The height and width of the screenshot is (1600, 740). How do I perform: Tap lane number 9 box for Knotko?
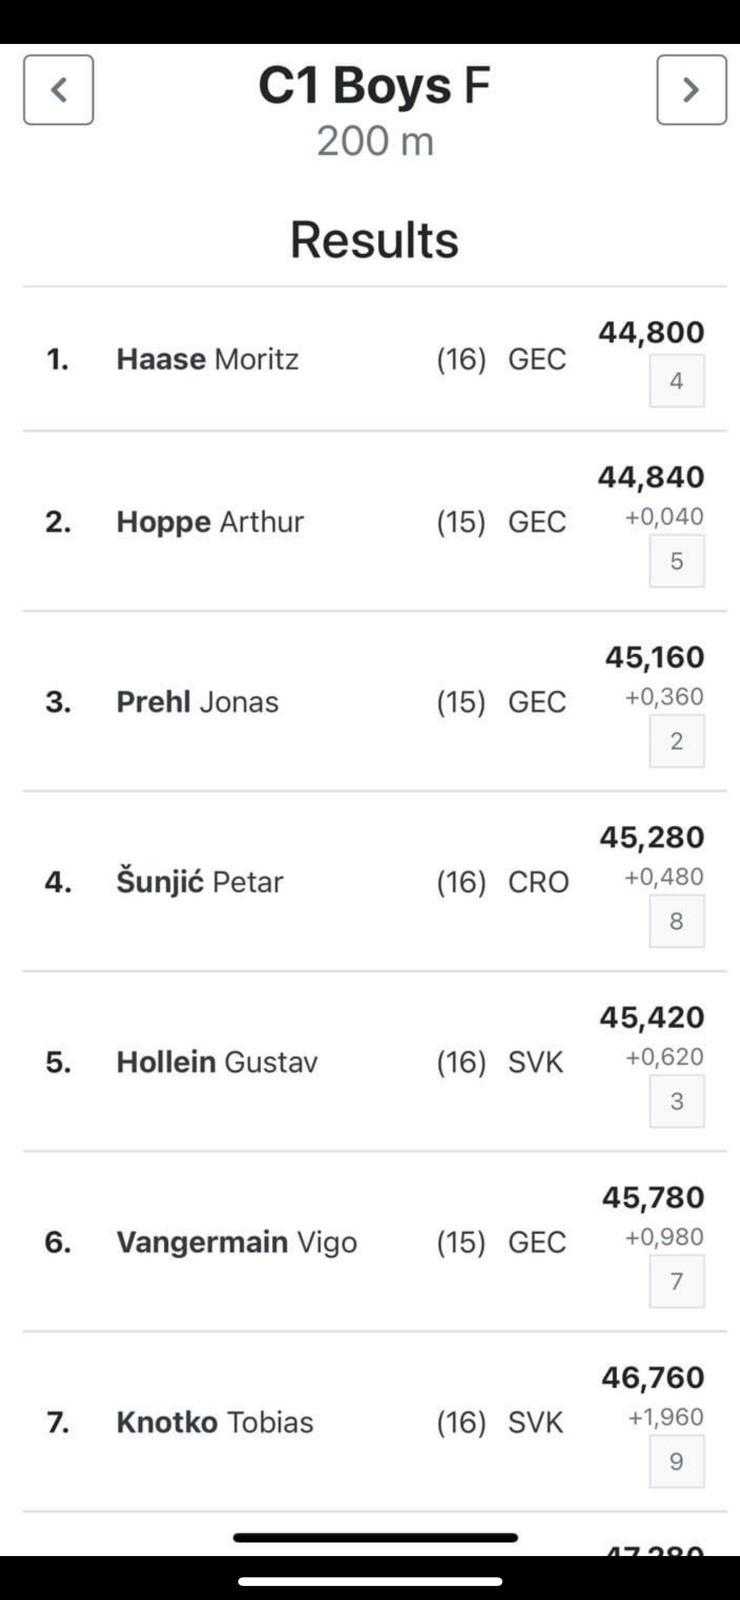click(677, 1461)
